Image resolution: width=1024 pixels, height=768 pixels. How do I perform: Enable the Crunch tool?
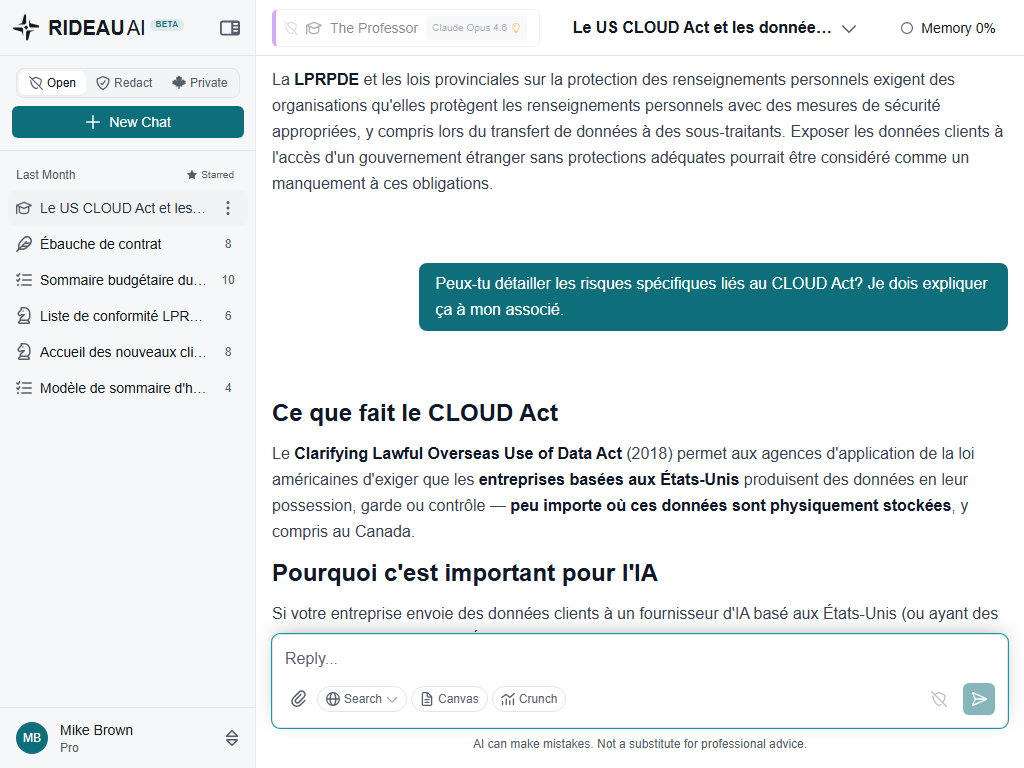(x=529, y=699)
